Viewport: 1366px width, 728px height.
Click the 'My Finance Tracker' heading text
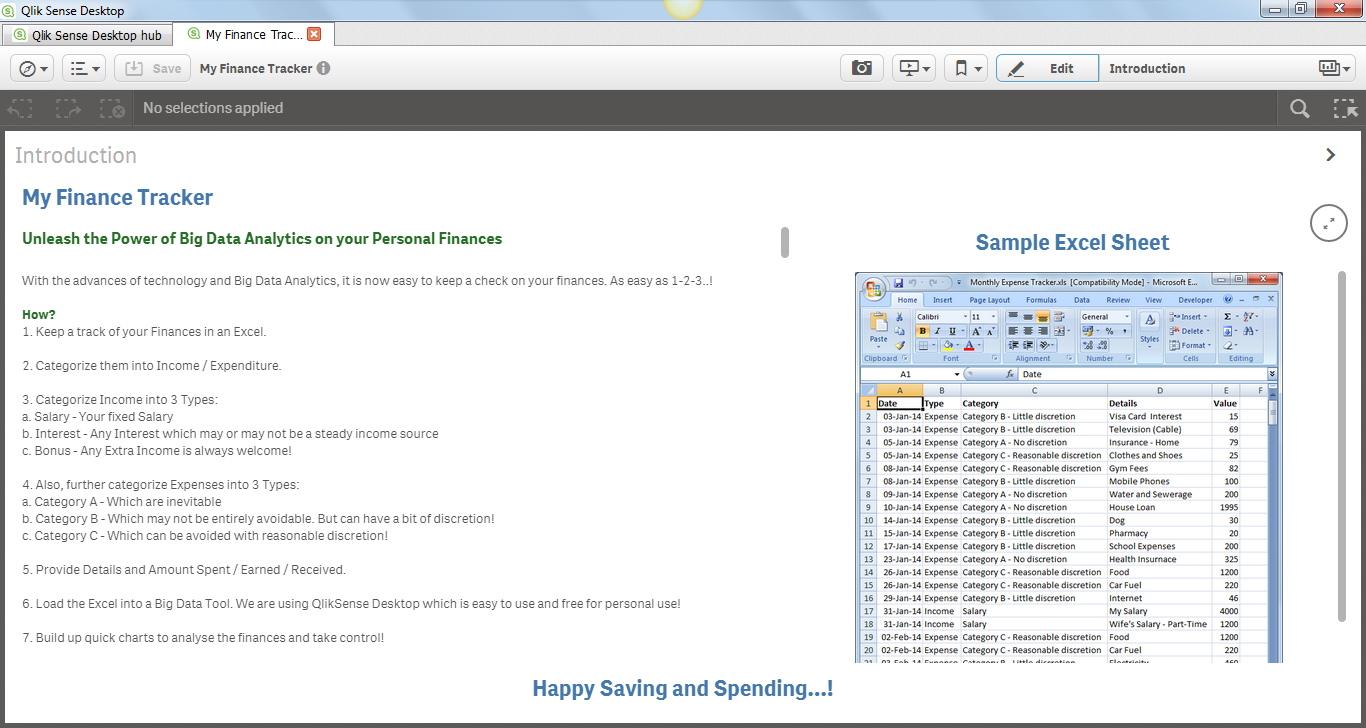(x=117, y=197)
